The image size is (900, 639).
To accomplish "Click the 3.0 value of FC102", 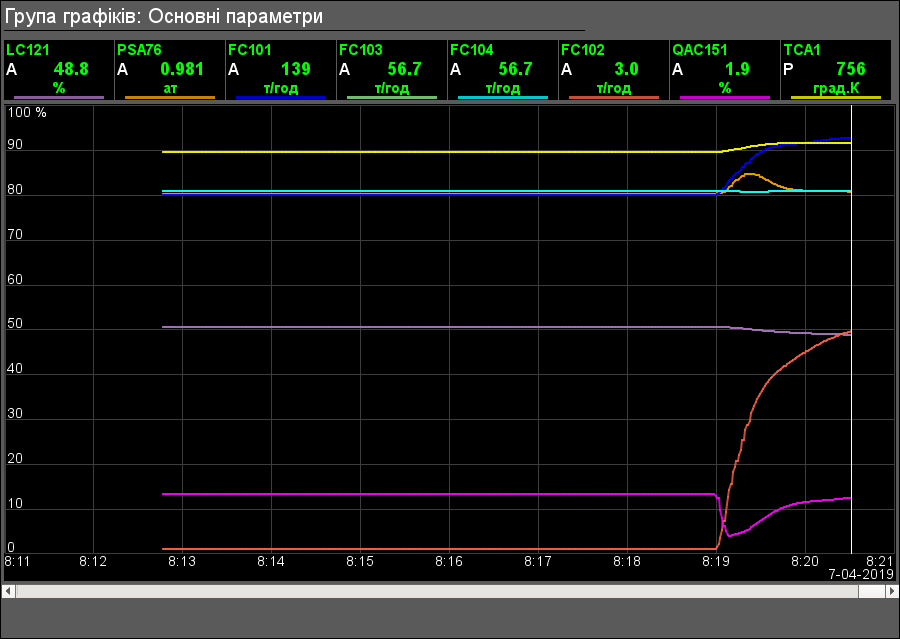I will [x=626, y=69].
